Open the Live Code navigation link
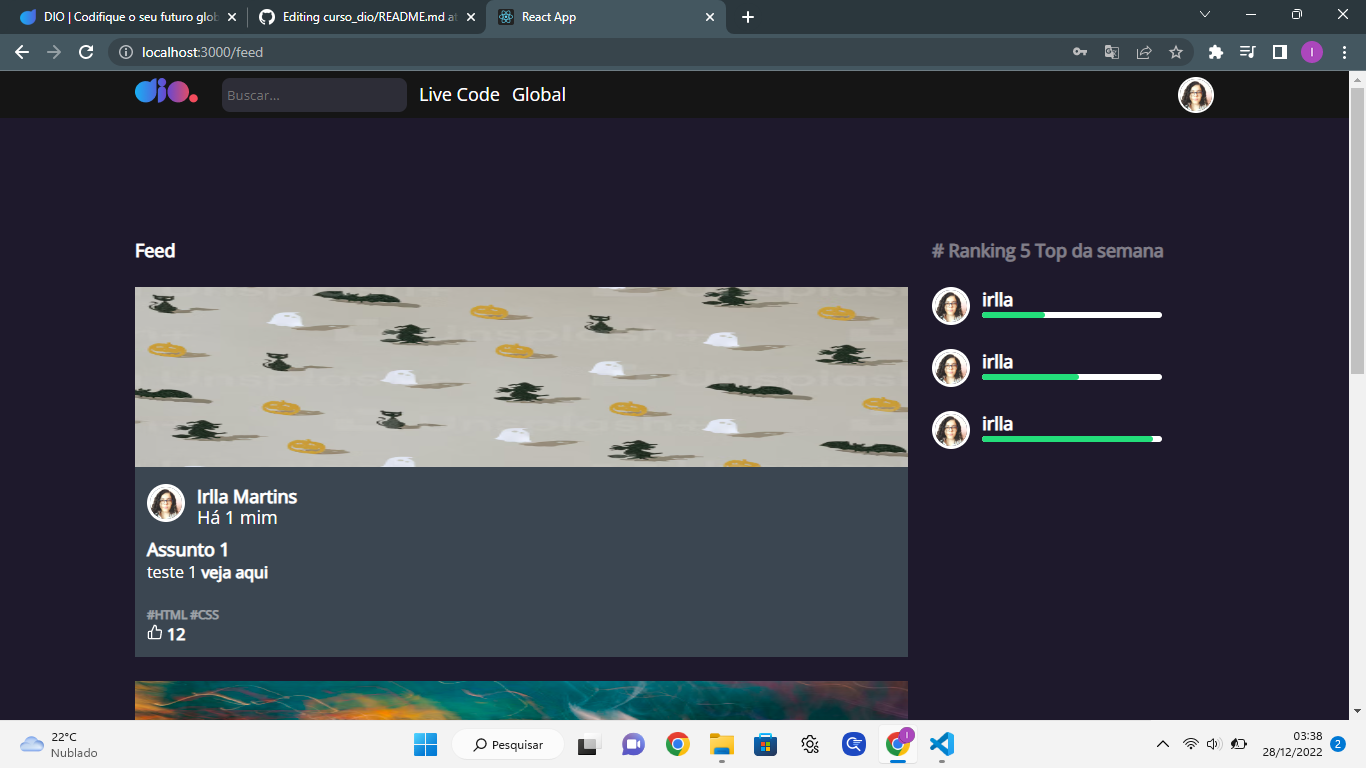1366x768 pixels. coord(459,95)
